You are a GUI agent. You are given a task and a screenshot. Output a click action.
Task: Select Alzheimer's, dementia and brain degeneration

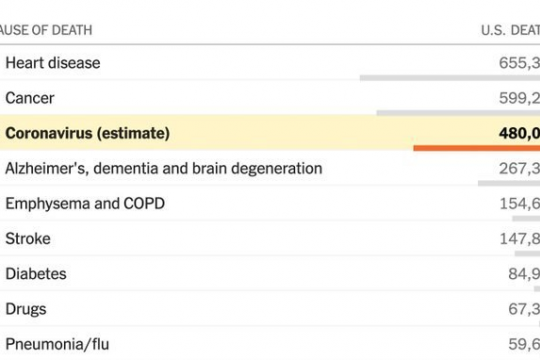[x=164, y=168]
